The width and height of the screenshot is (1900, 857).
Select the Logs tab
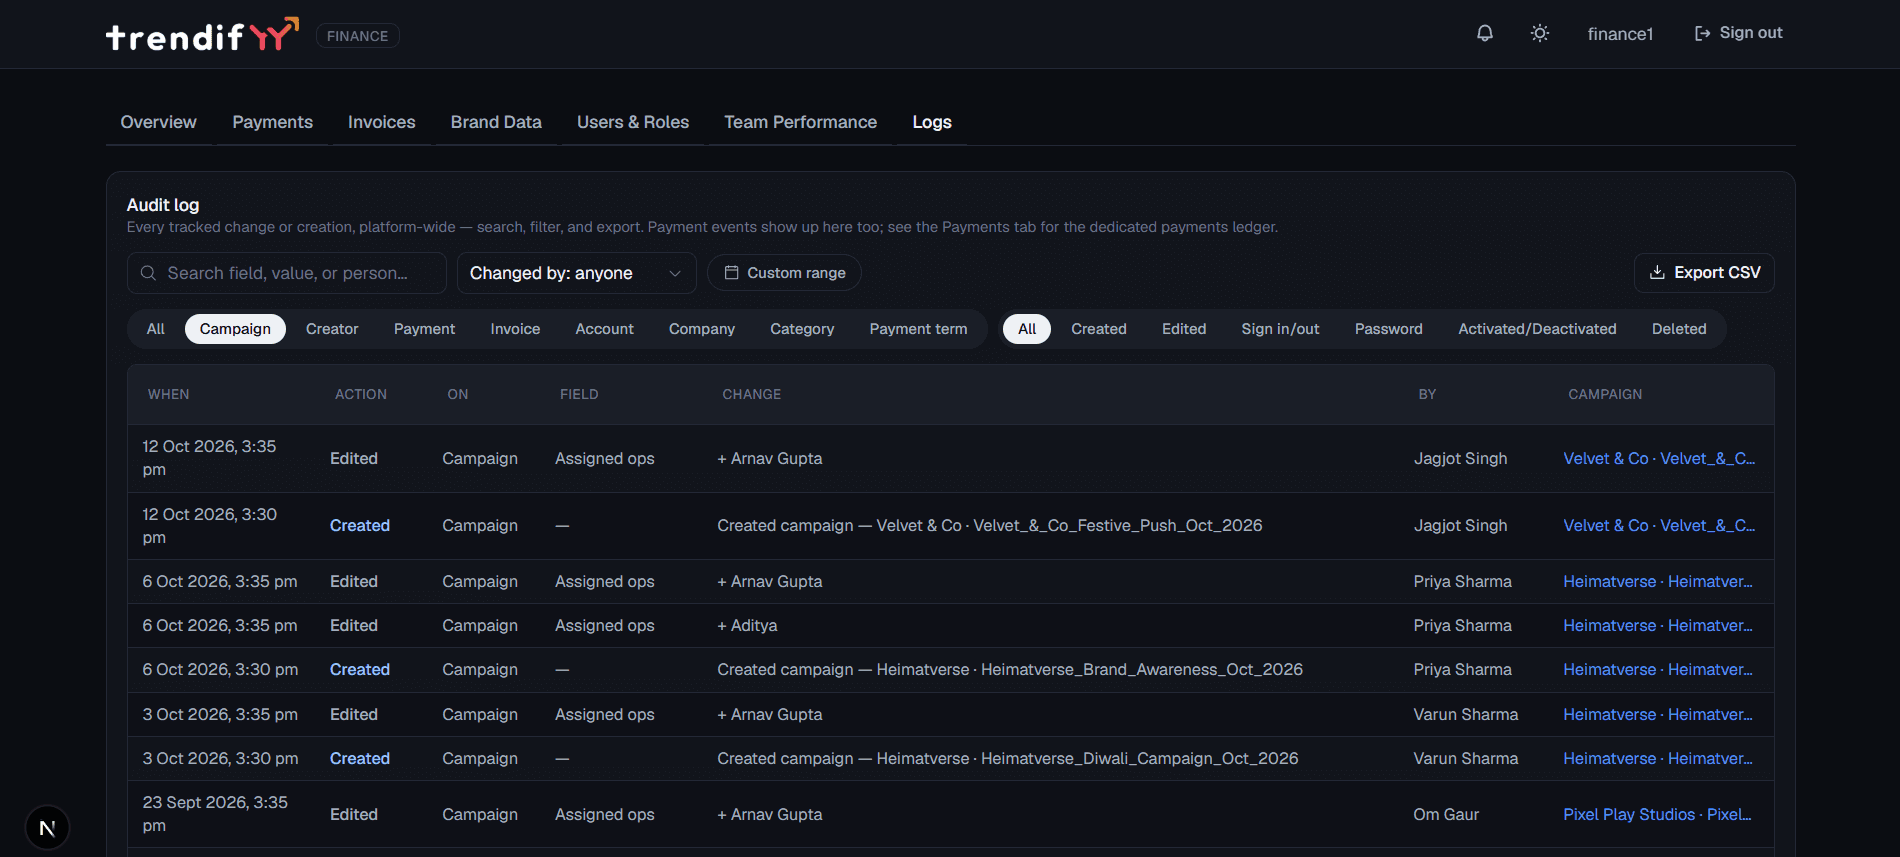pos(932,122)
